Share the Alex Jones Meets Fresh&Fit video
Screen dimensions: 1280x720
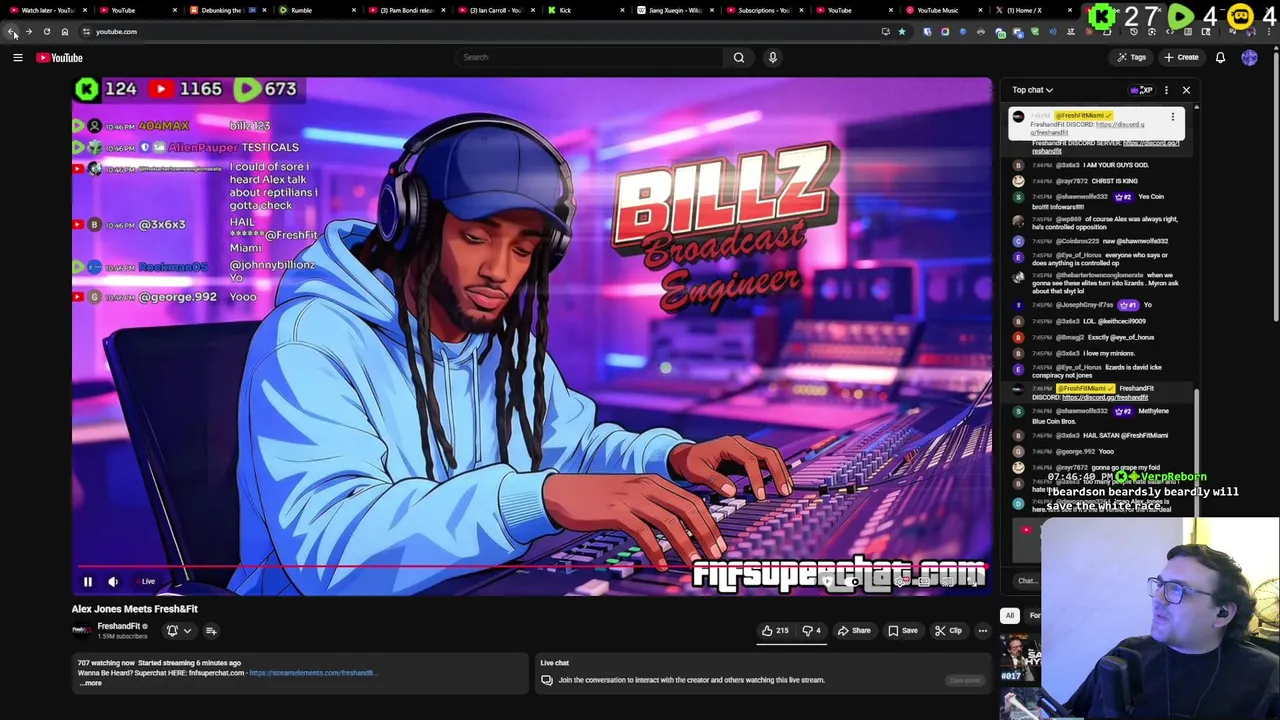[x=854, y=631]
